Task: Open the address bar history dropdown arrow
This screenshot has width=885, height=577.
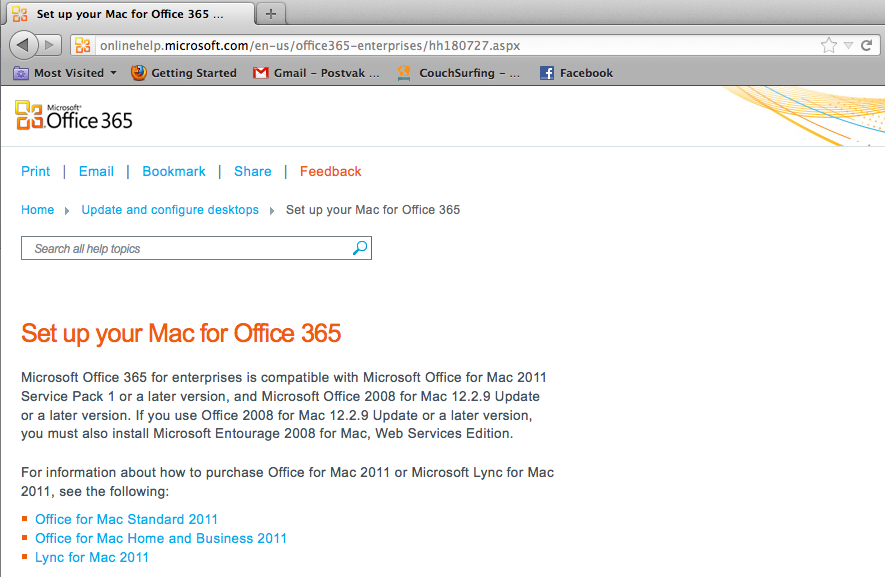Action: tap(848, 45)
